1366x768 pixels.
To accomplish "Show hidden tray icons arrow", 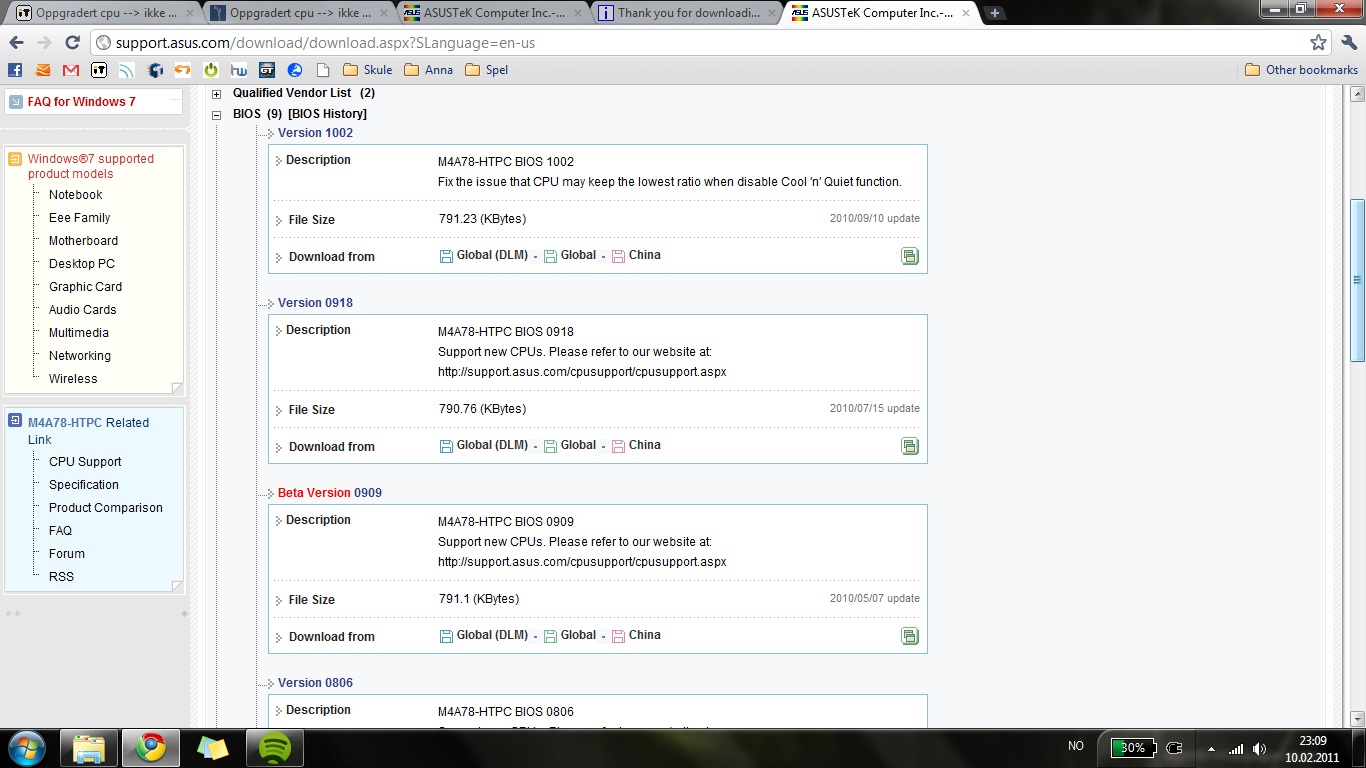I will click(1212, 748).
